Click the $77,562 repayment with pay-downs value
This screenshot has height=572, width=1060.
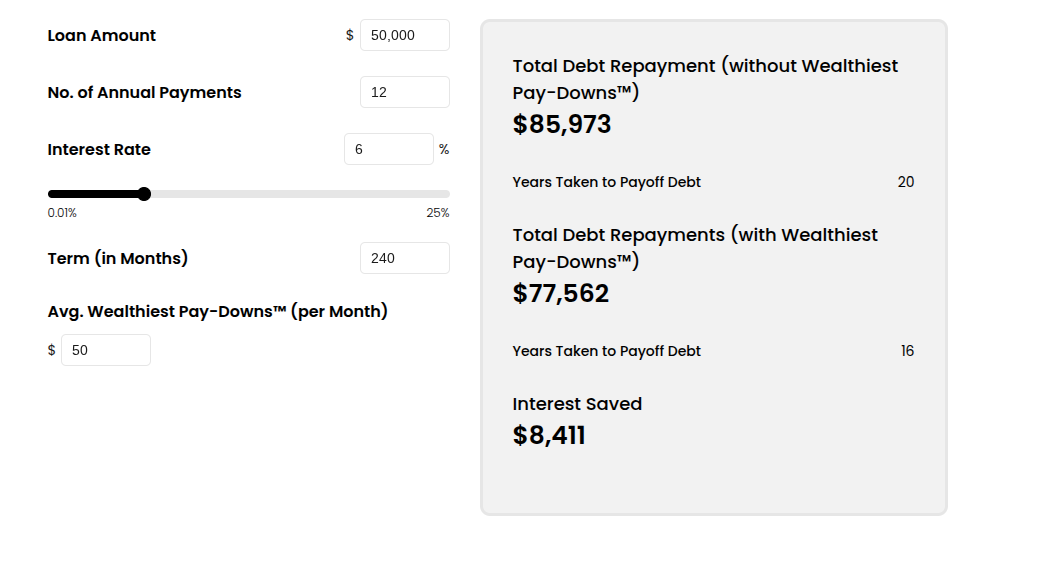tap(560, 293)
